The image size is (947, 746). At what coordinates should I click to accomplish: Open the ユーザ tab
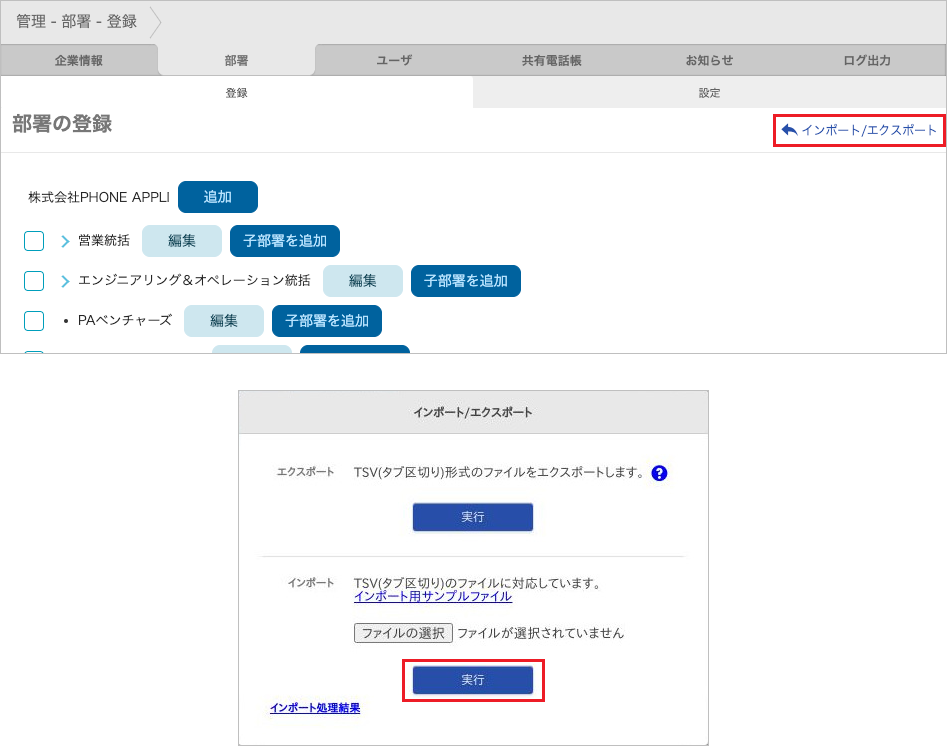point(394,60)
